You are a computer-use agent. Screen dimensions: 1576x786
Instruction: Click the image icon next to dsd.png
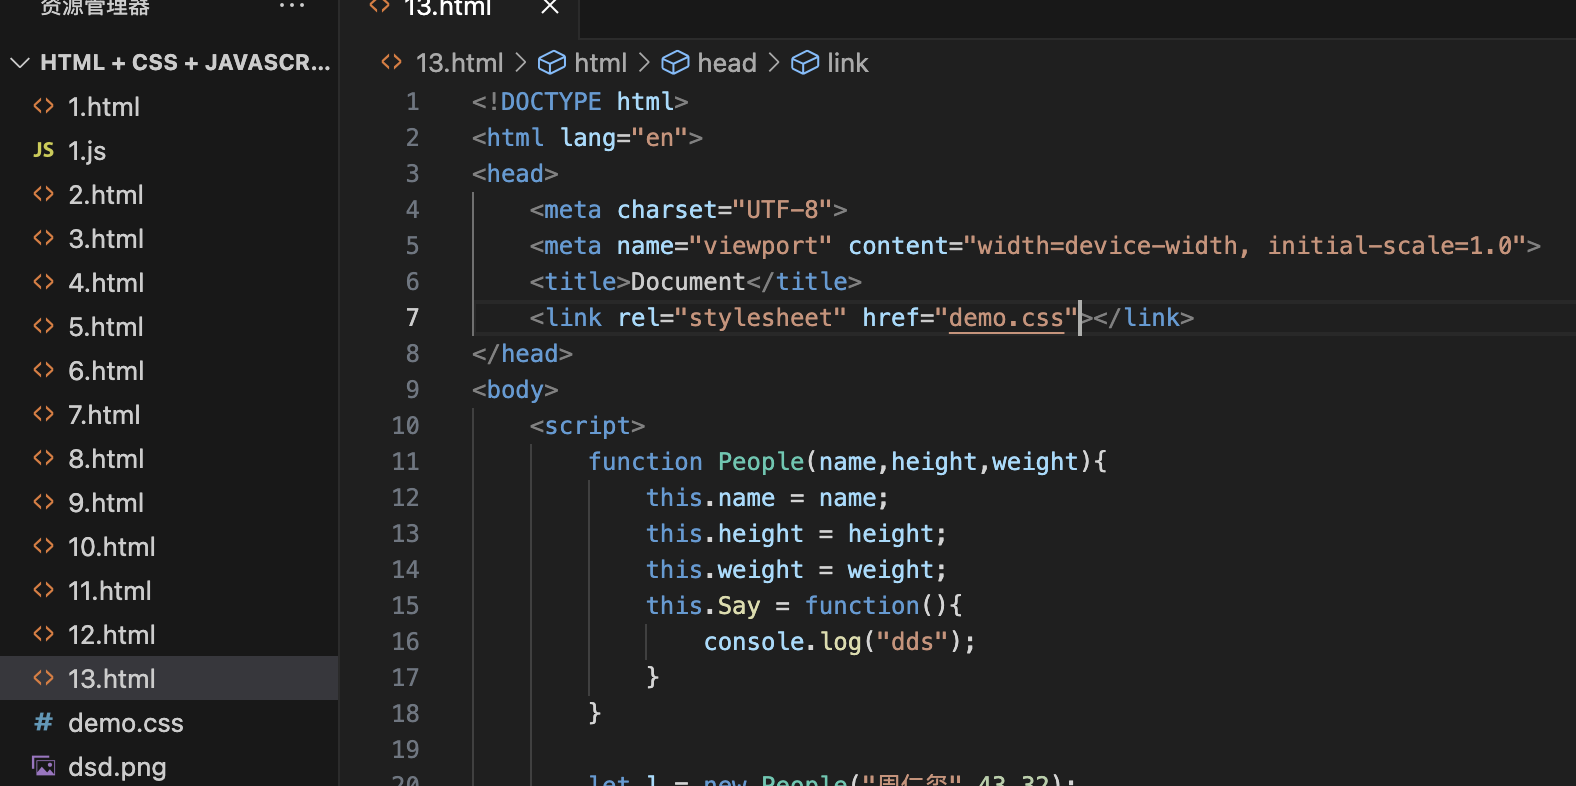coord(43,766)
